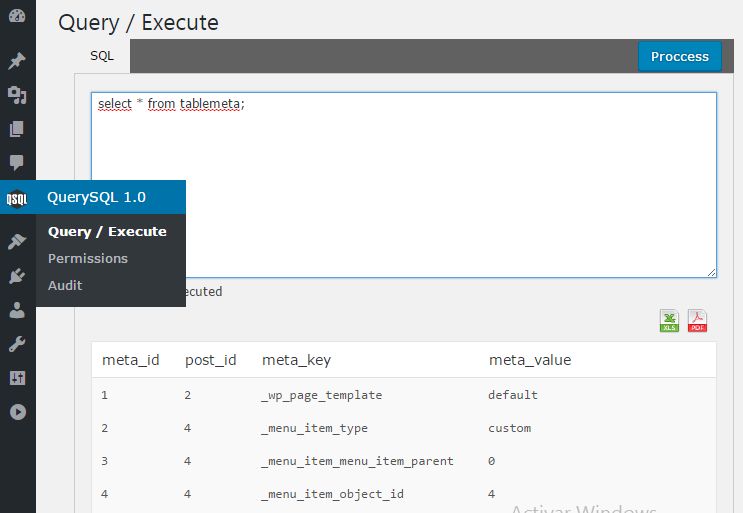Open the Plugins plug icon
Viewport: 743px width, 513px height.
(x=17, y=276)
